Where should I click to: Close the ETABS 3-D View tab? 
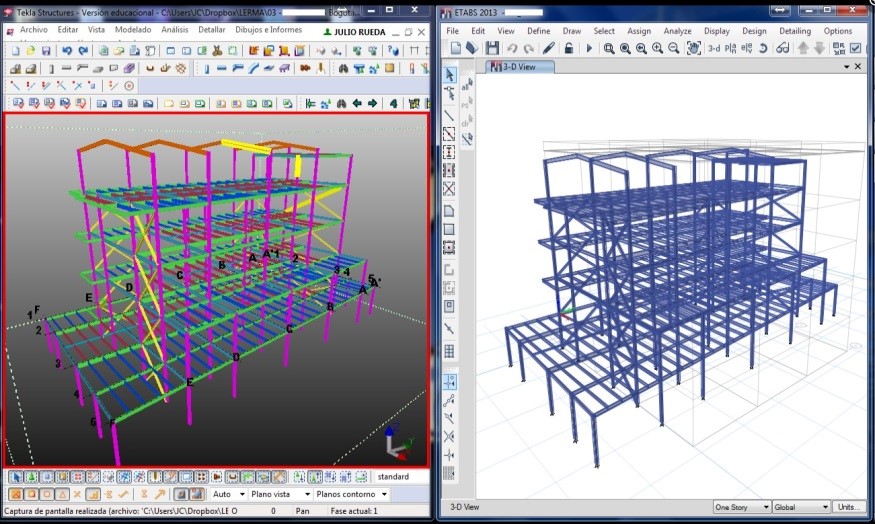[x=858, y=66]
